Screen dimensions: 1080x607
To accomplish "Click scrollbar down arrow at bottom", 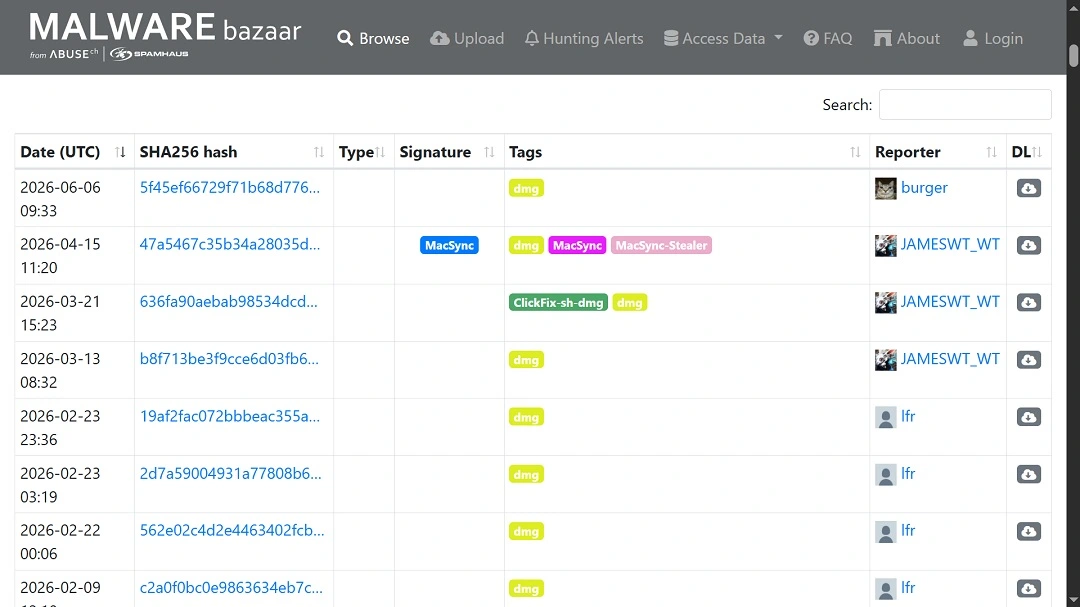I will point(1073,600).
